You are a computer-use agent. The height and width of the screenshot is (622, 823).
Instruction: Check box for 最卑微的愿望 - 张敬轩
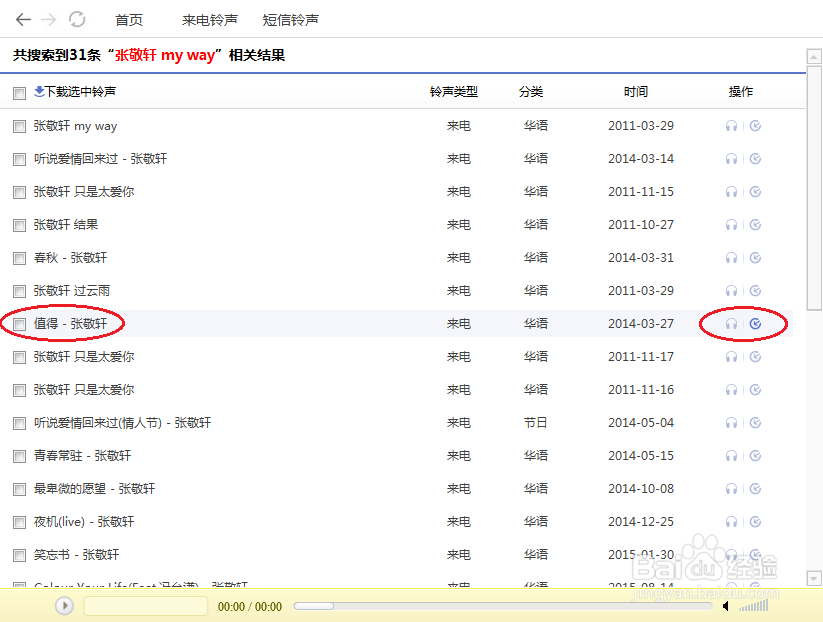[x=19, y=489]
